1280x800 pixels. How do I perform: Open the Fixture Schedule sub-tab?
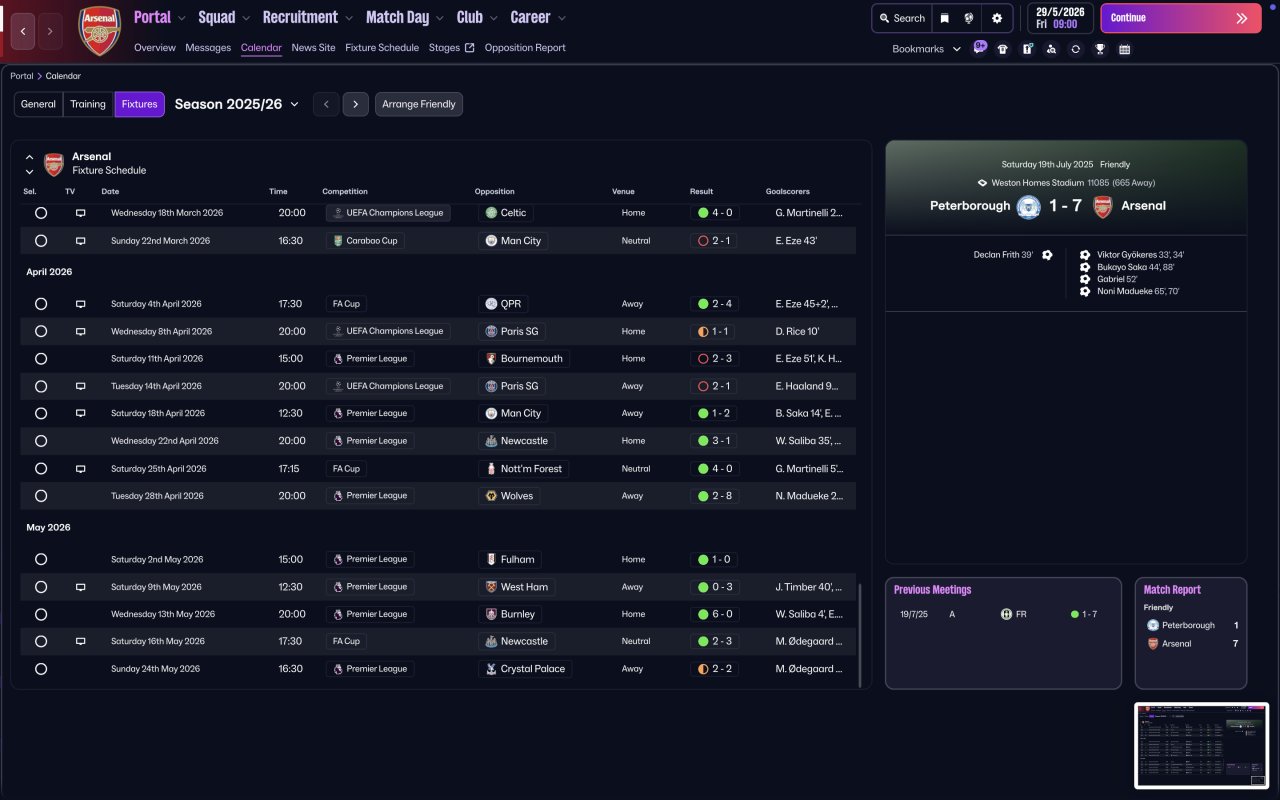pos(382,48)
